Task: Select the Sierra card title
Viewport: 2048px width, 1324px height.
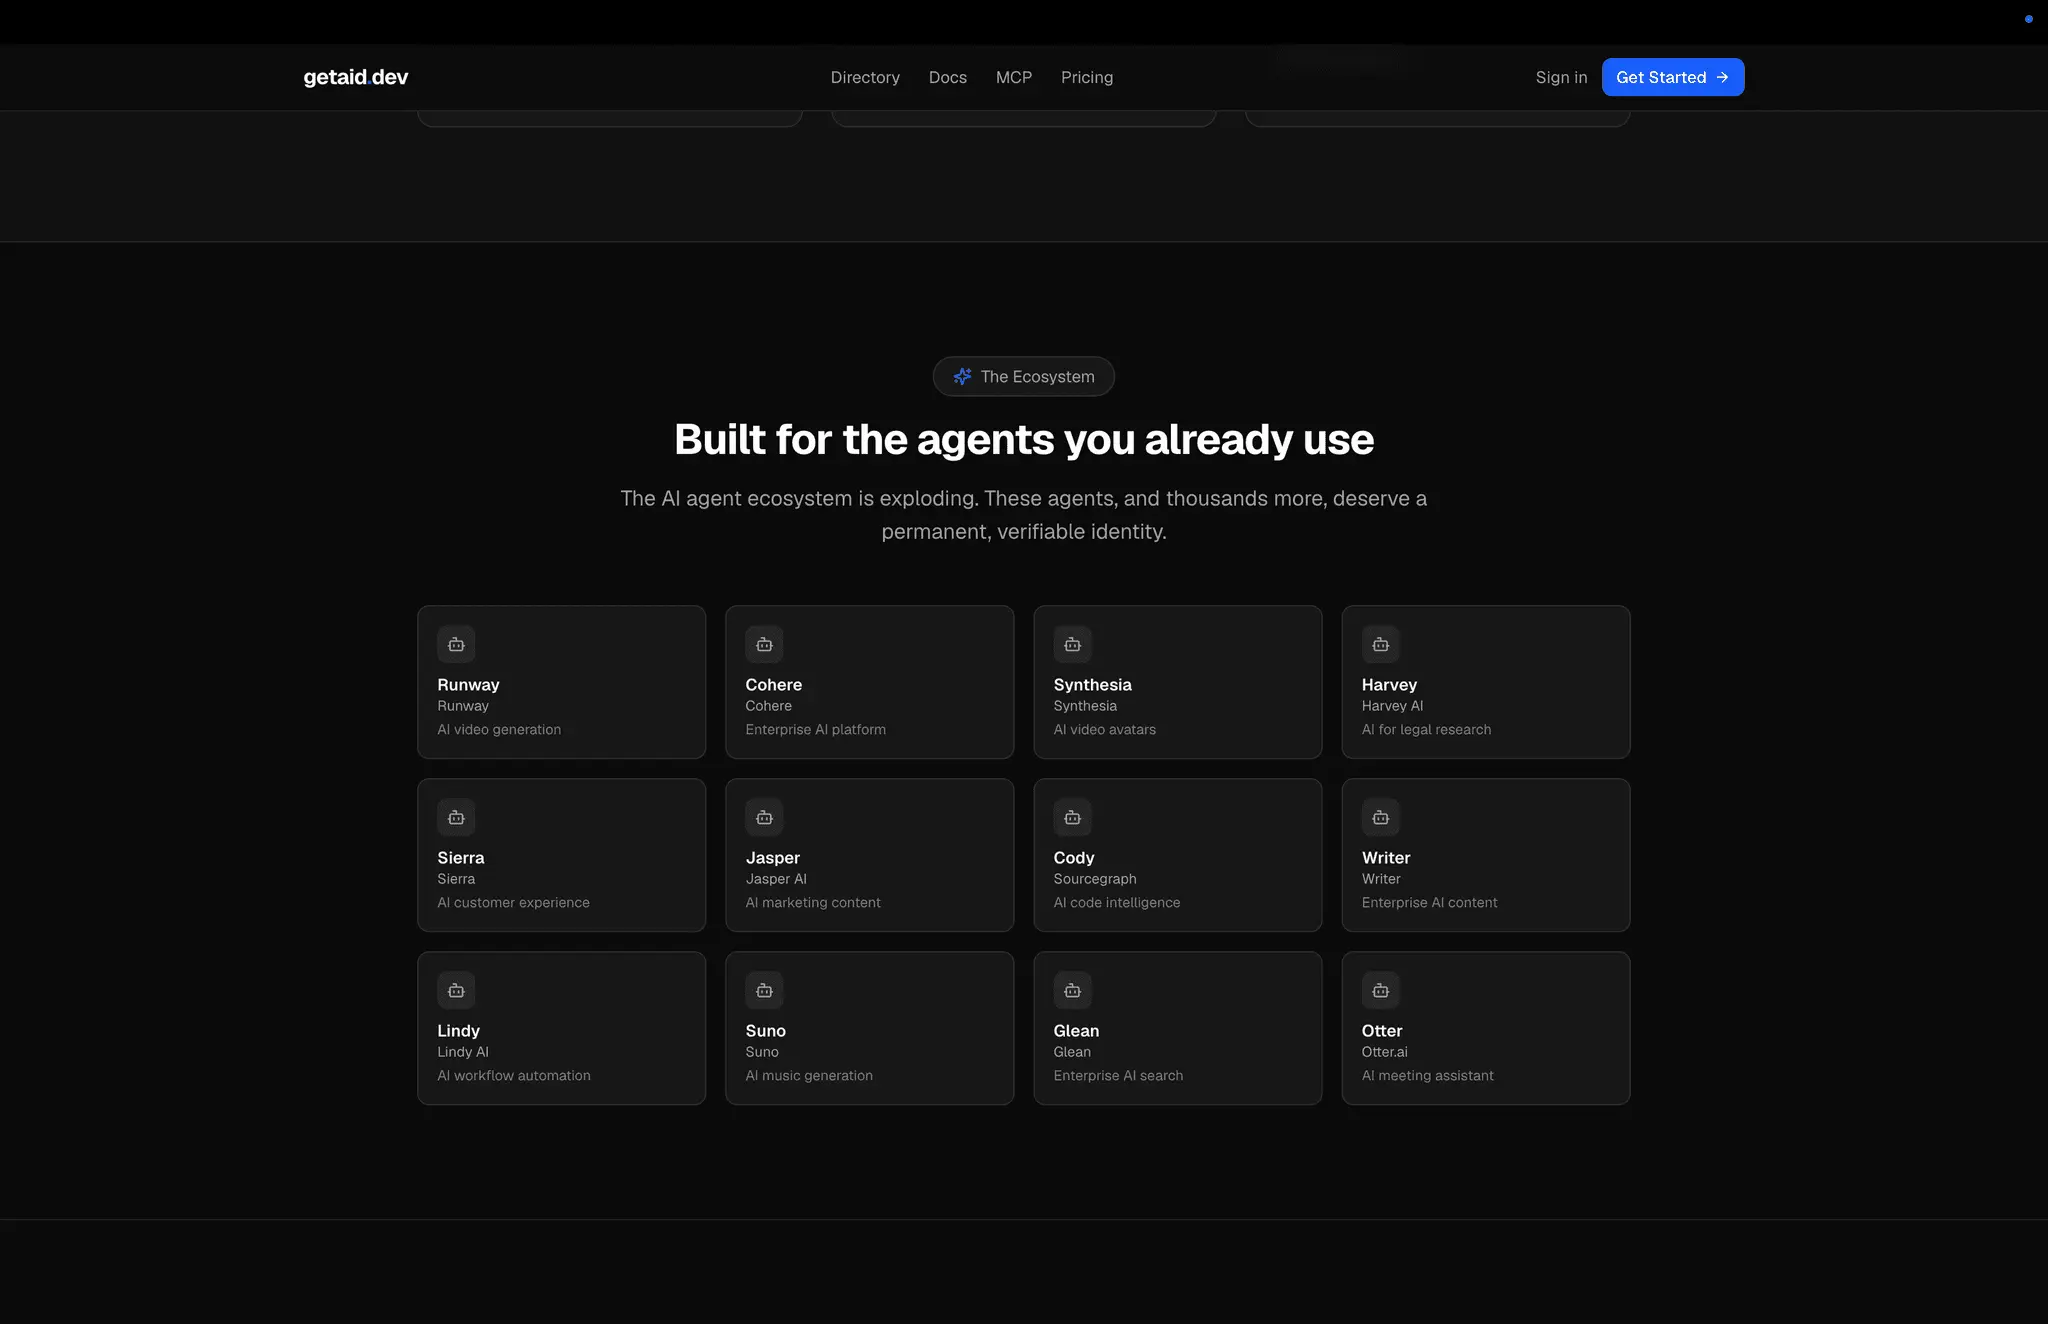Action: pos(460,857)
